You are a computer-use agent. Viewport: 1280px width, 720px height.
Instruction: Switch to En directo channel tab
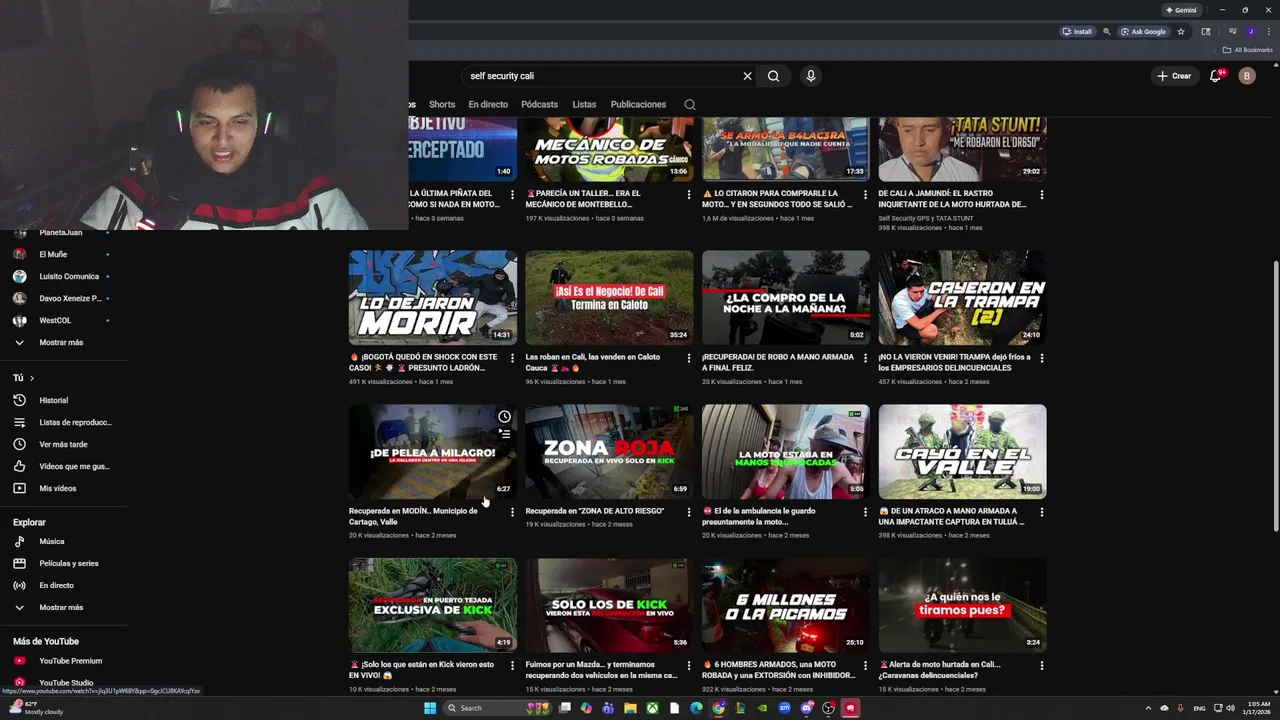click(x=488, y=104)
